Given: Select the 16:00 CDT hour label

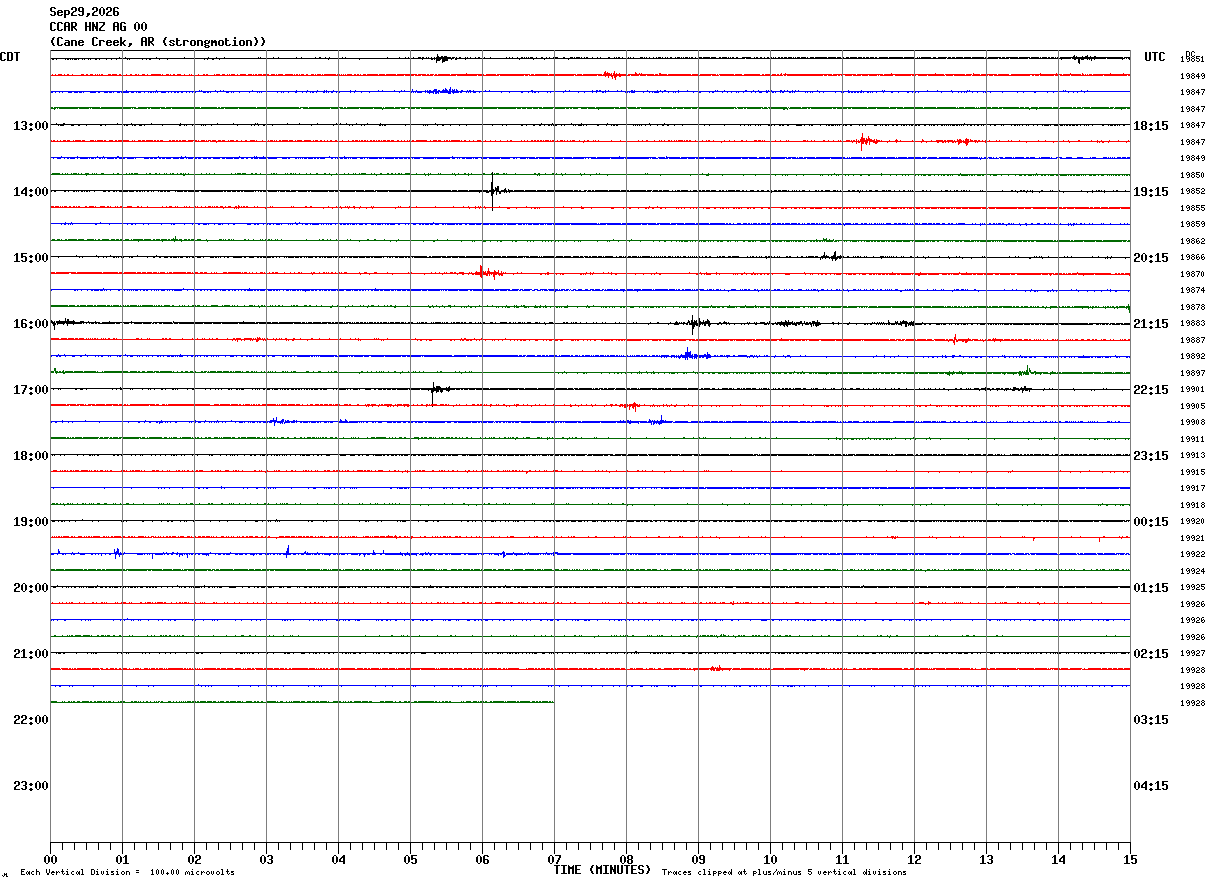Looking at the screenshot, I should point(31,324).
